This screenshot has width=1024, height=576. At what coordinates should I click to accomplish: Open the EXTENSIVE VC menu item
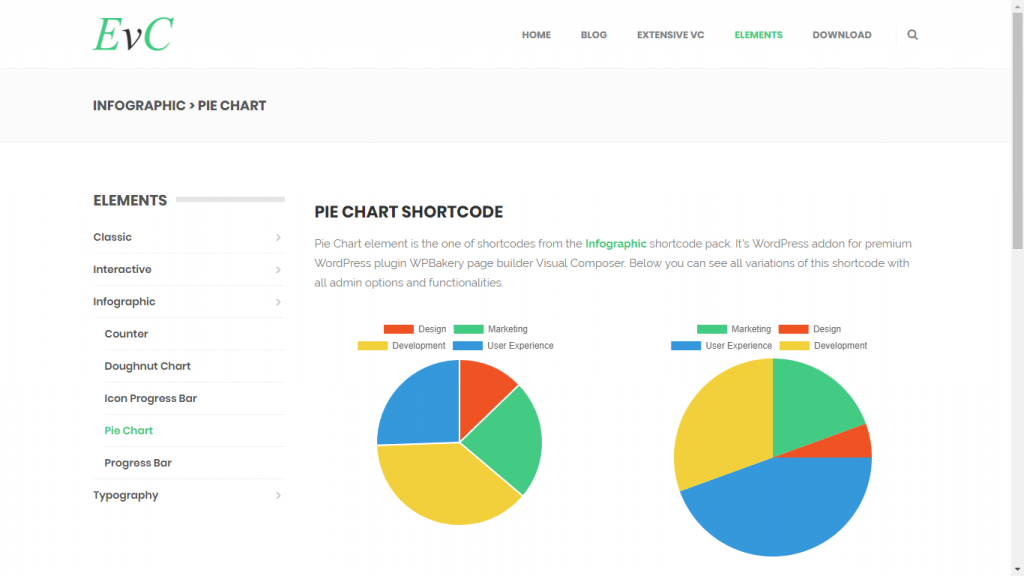(x=671, y=35)
